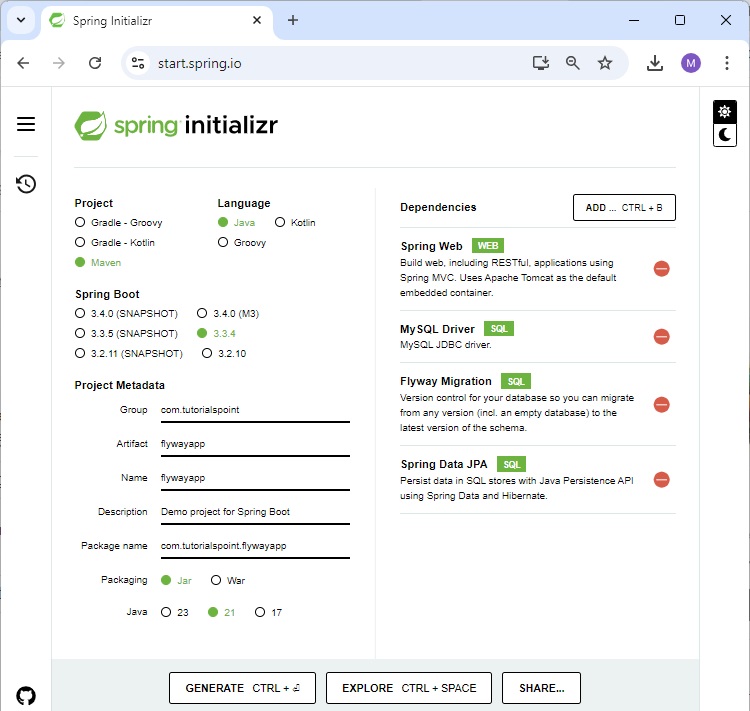750x711 pixels.
Task: Click the Dependencies heading
Action: click(438, 207)
